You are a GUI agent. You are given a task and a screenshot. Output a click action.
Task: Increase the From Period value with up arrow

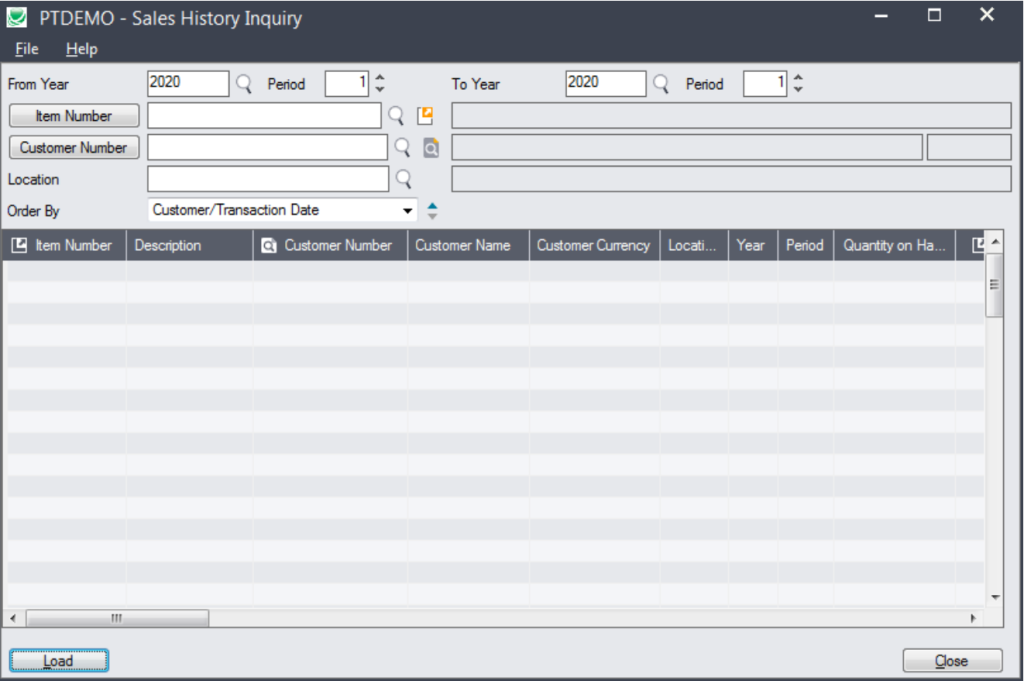379,78
